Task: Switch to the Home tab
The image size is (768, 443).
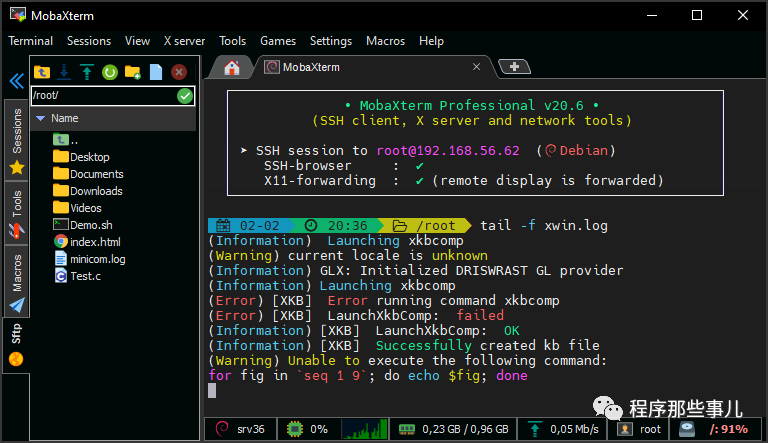Action: [x=232, y=68]
